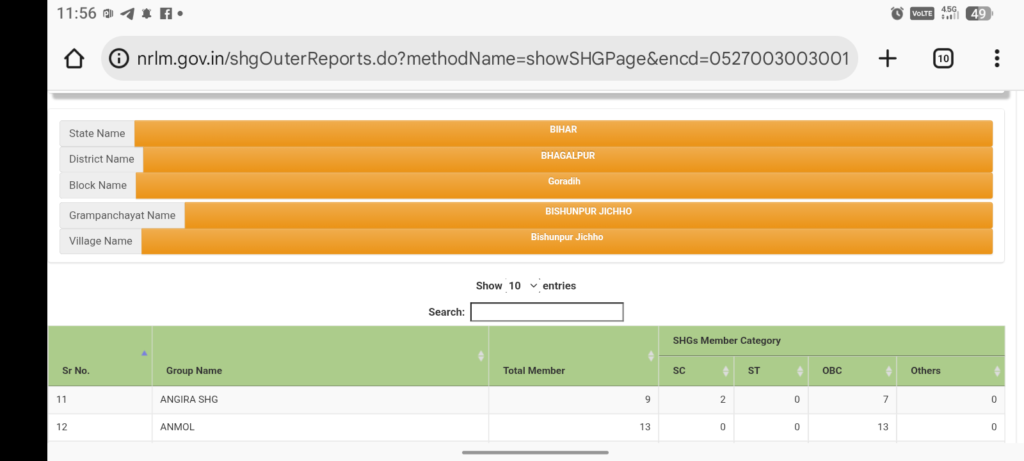Image resolution: width=1024 pixels, height=461 pixels.
Task: Open a new tab with plus icon
Action: coord(887,59)
